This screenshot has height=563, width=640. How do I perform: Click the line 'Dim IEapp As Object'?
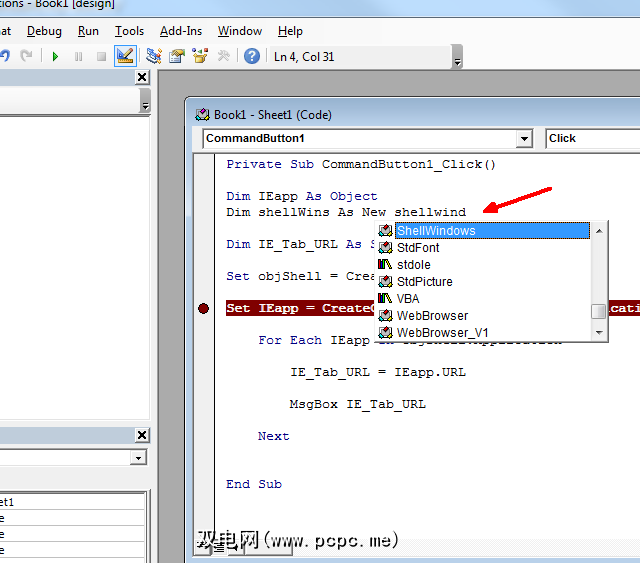302,196
